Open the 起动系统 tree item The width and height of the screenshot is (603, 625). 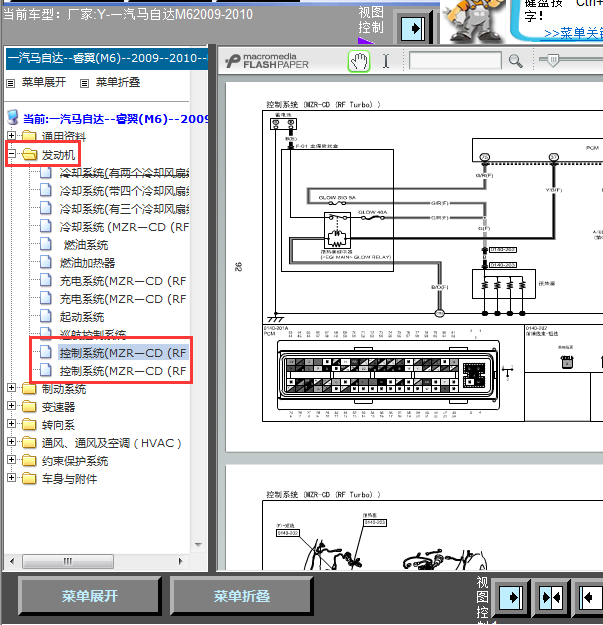[82, 317]
